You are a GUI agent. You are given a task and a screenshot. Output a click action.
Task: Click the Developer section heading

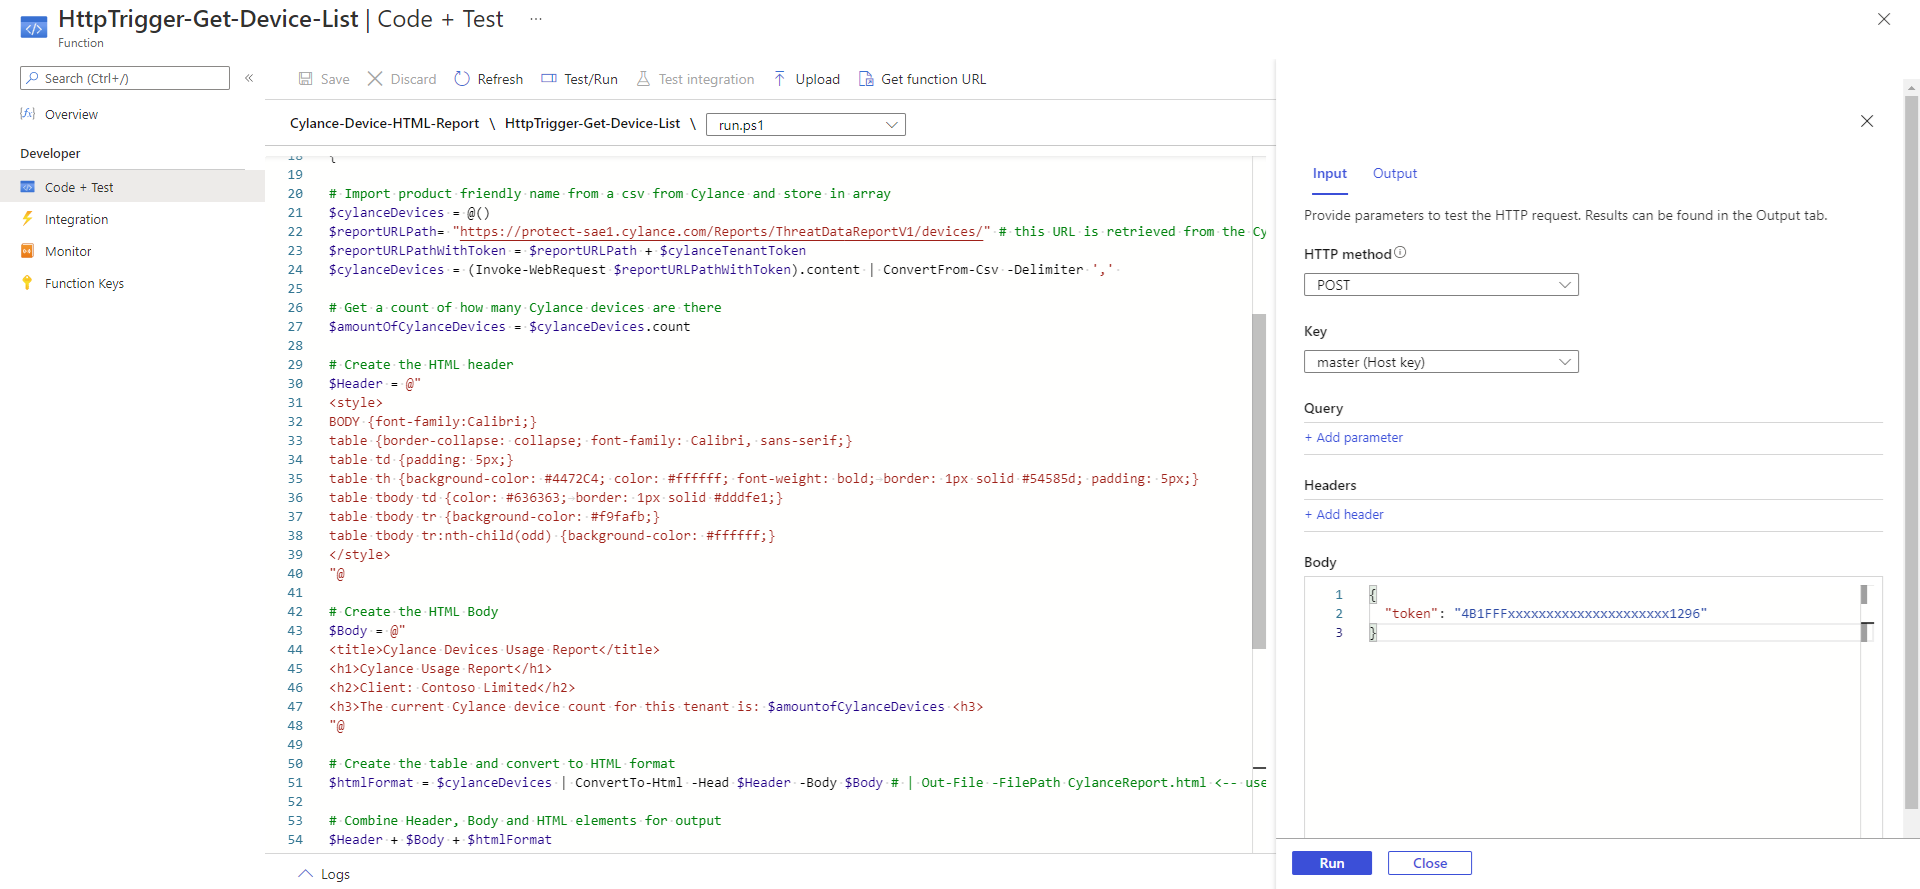coord(50,153)
